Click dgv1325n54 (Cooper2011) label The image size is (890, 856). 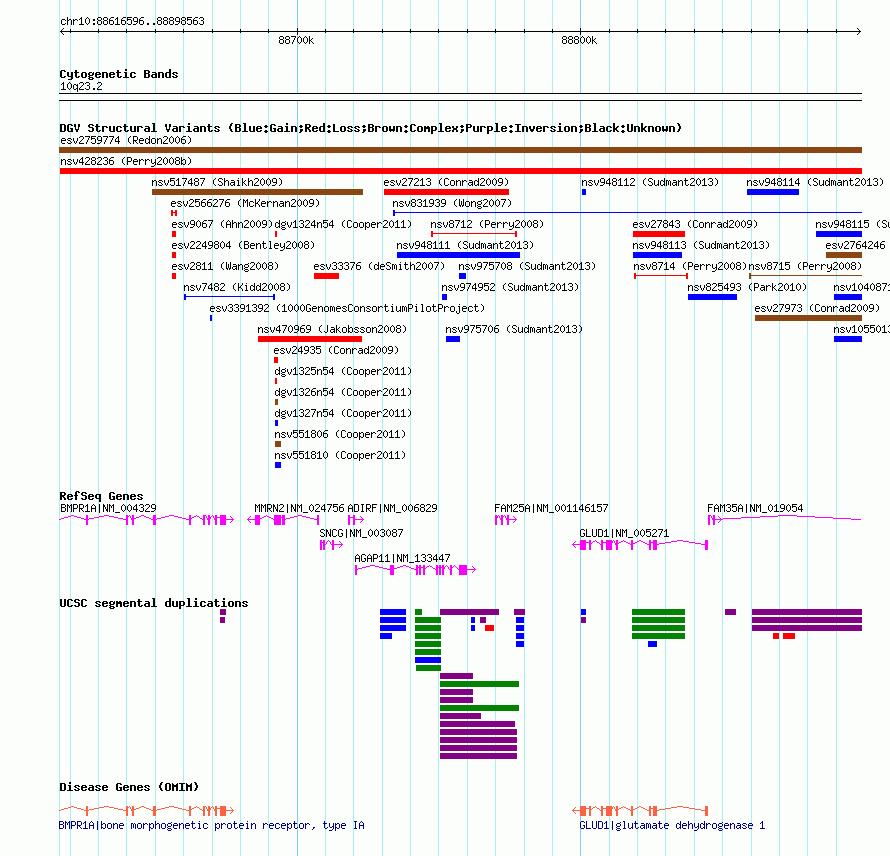[x=343, y=371]
